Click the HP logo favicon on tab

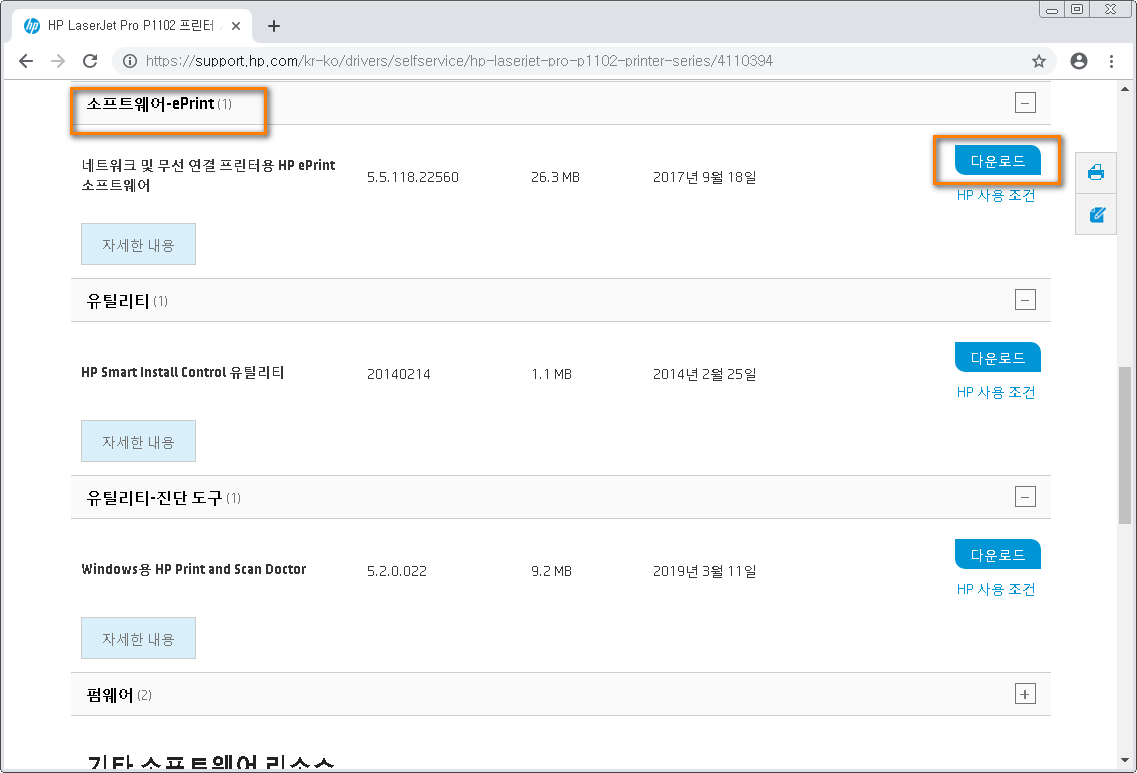pos(32,26)
